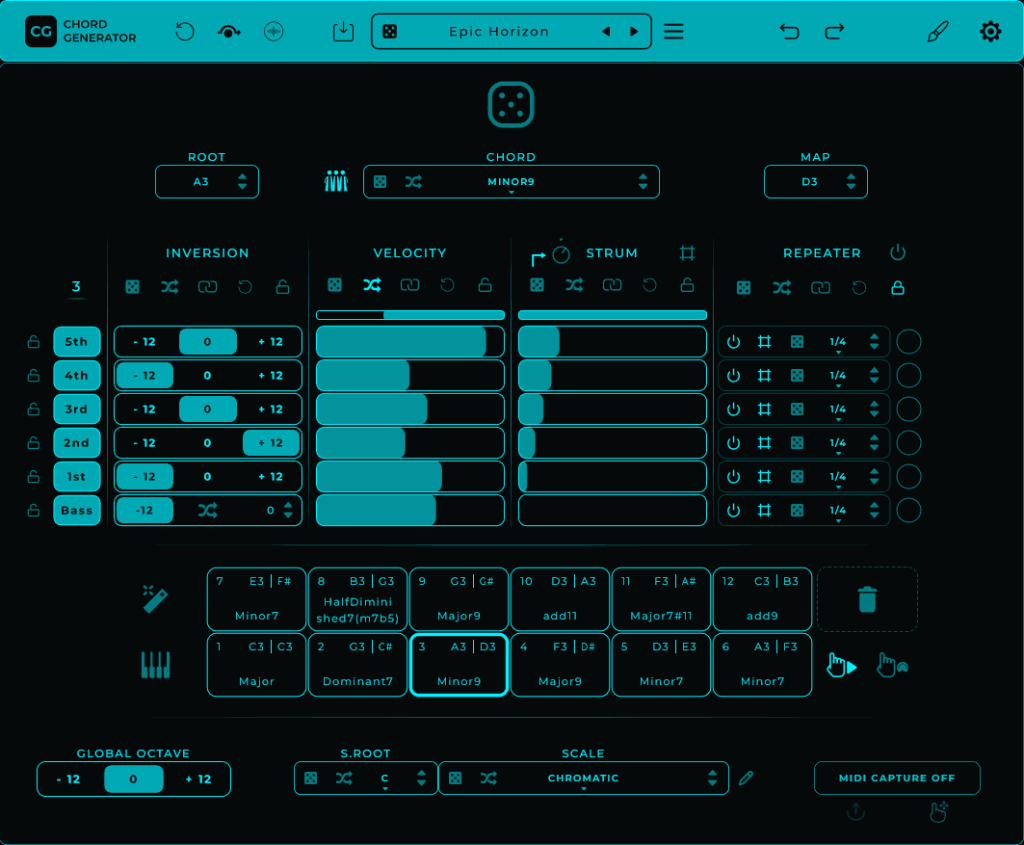1024x845 pixels.
Task: Adjust 4th row strum slider
Action: 612,375
